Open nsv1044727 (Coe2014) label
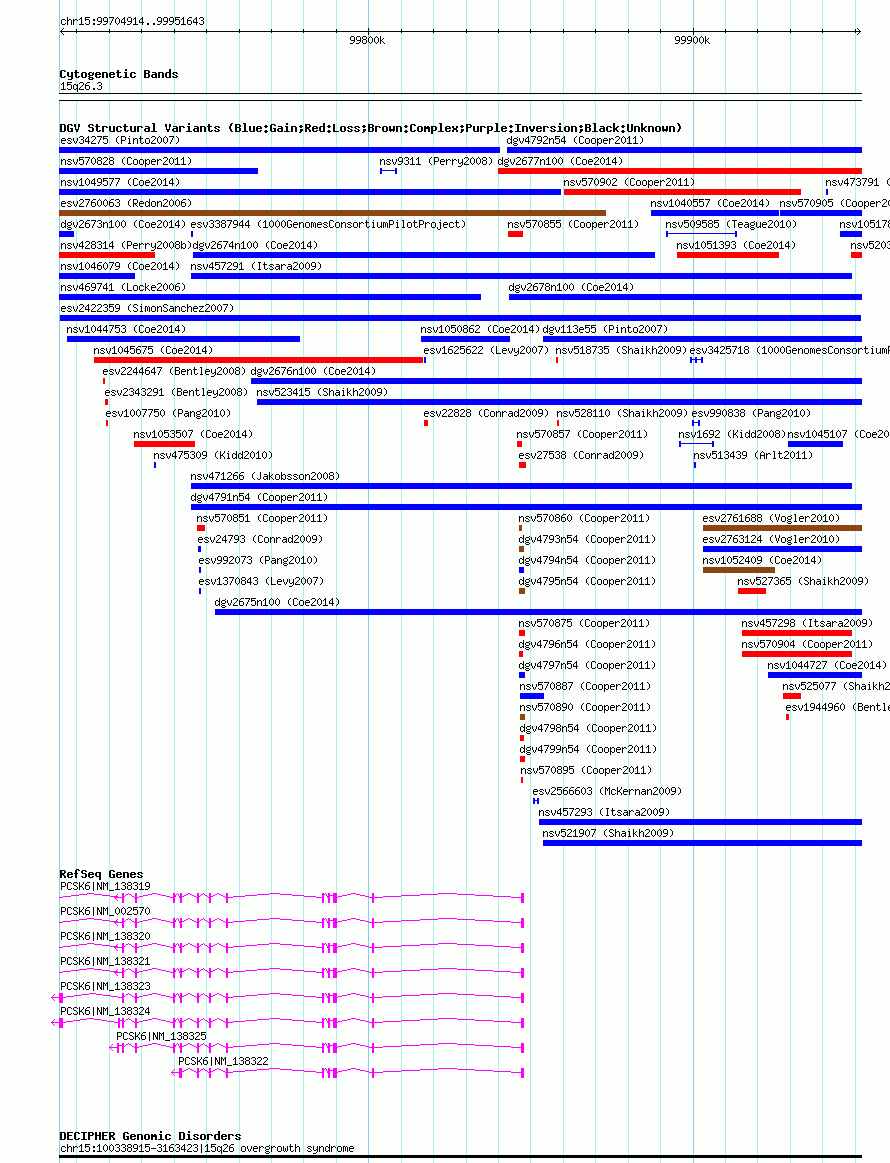 tap(827, 665)
